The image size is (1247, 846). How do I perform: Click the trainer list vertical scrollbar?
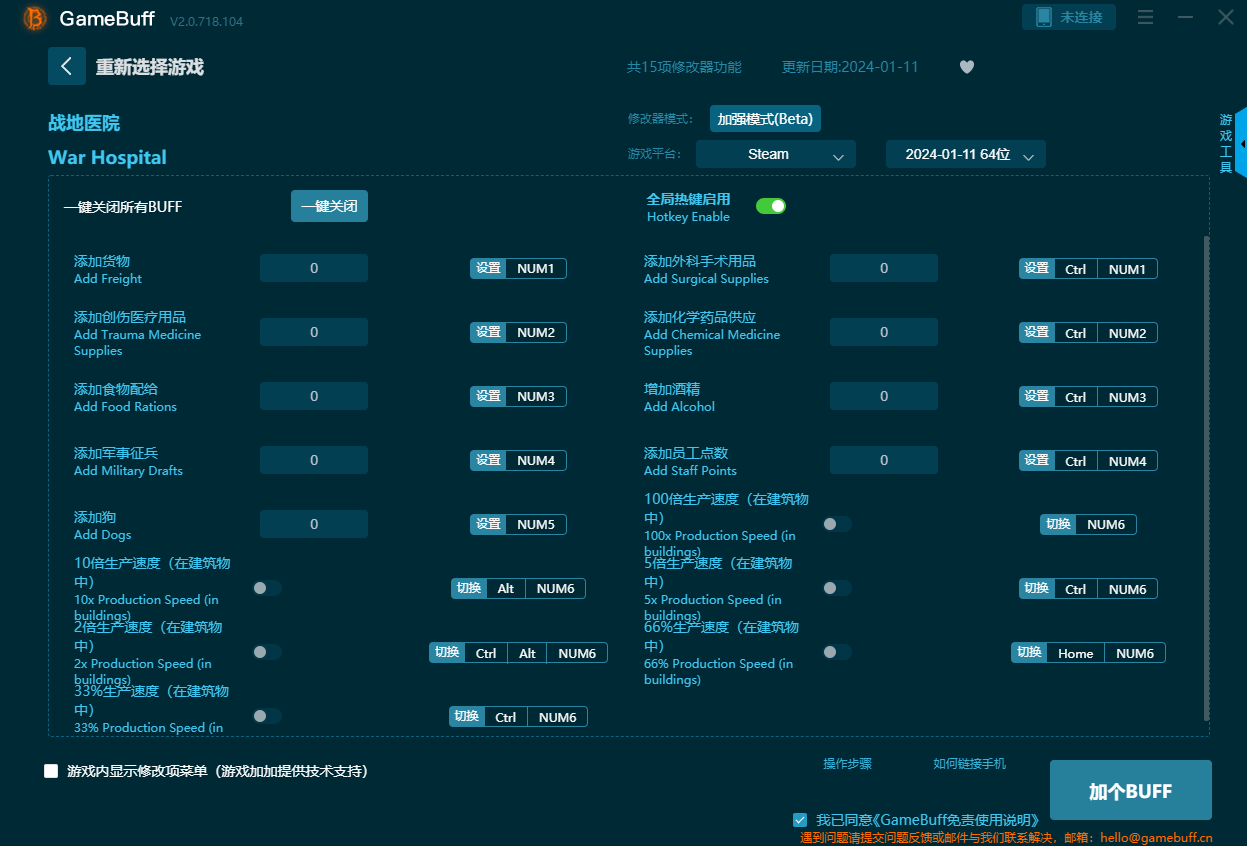click(x=1206, y=478)
